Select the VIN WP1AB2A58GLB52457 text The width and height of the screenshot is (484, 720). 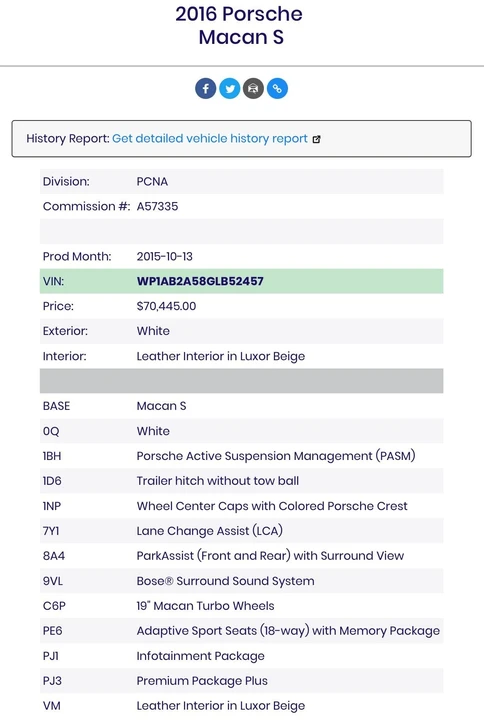coord(200,281)
